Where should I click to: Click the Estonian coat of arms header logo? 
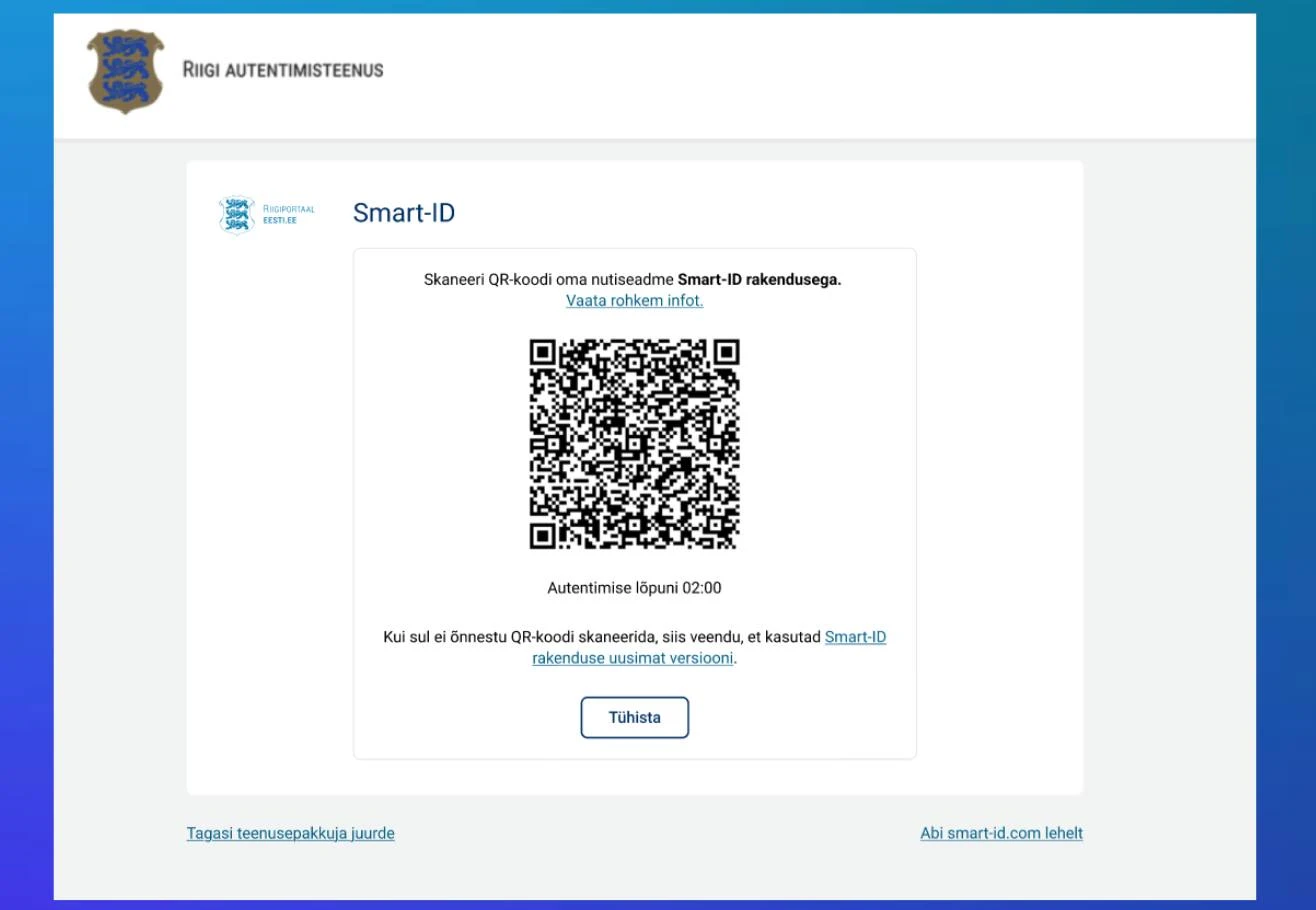(x=125, y=70)
